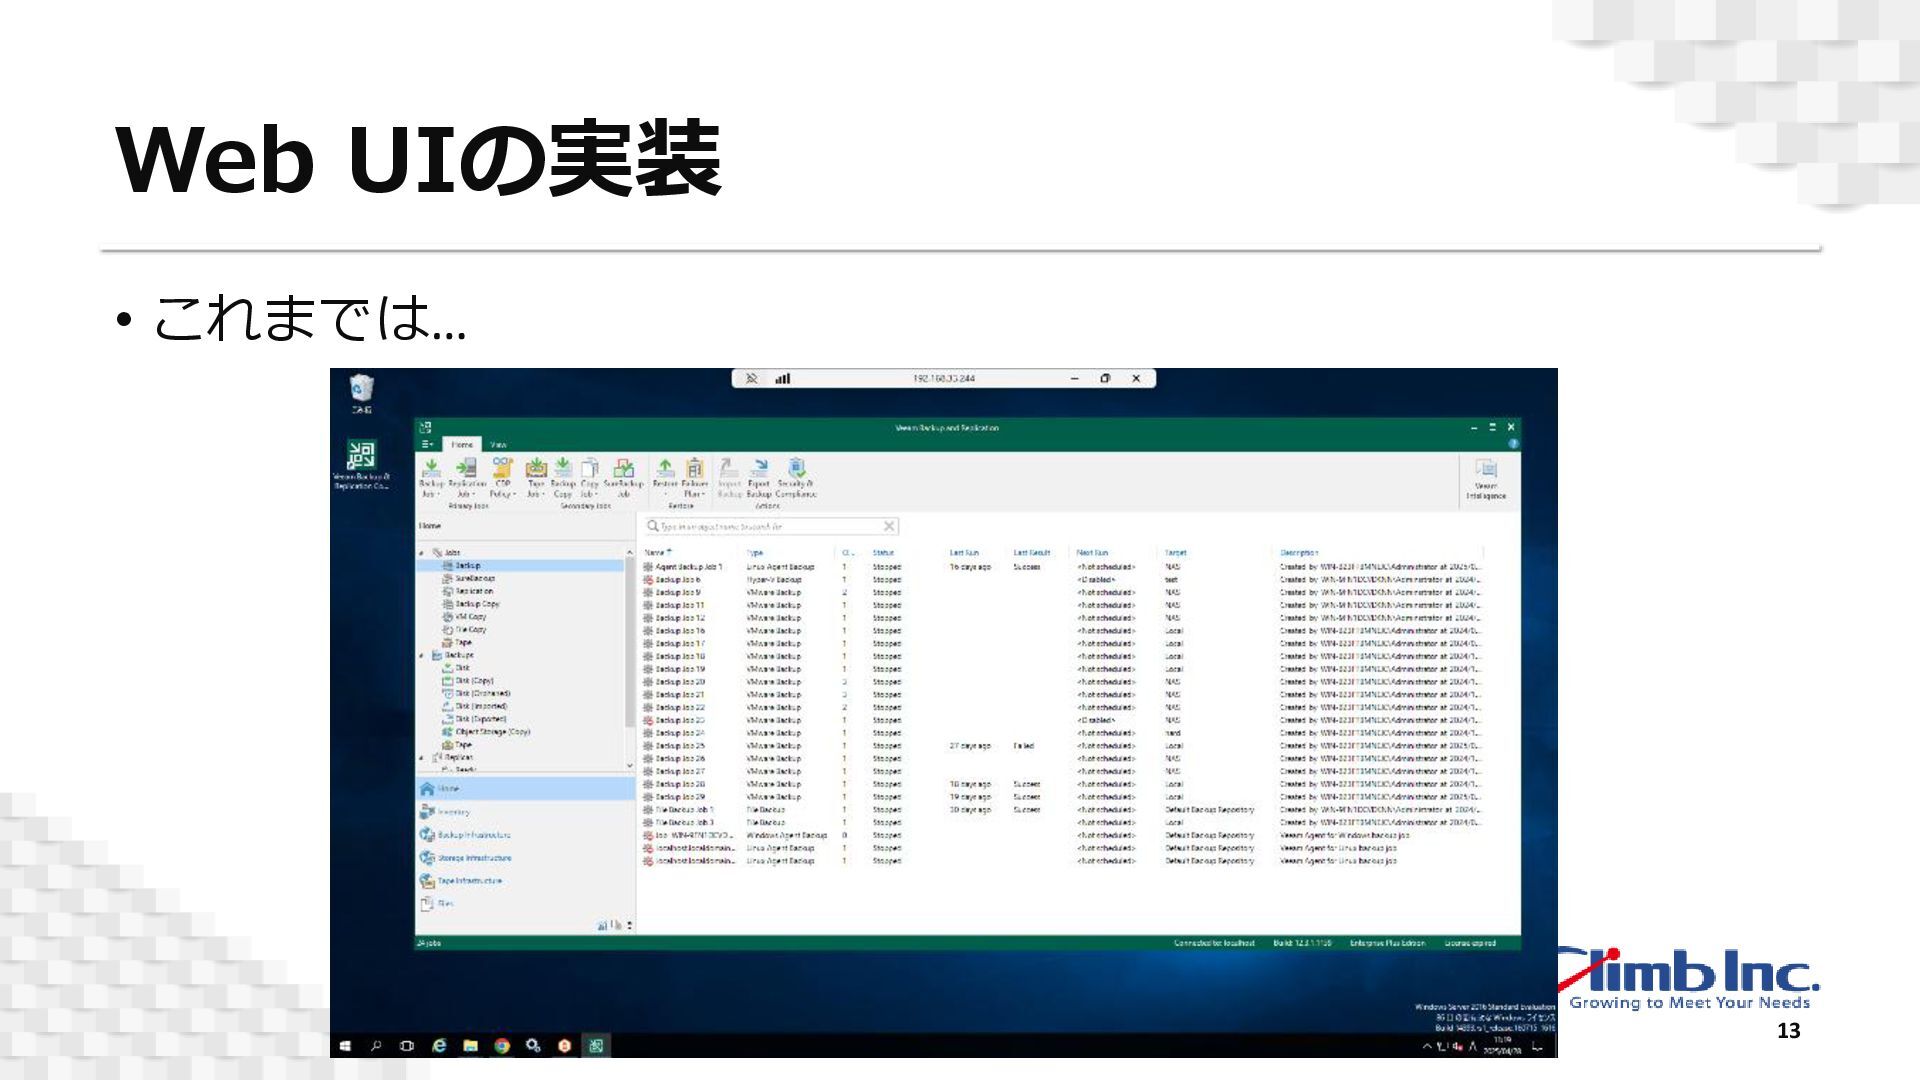1920x1080 pixels.
Task: Sort list by Name column header
Action: tap(656, 553)
